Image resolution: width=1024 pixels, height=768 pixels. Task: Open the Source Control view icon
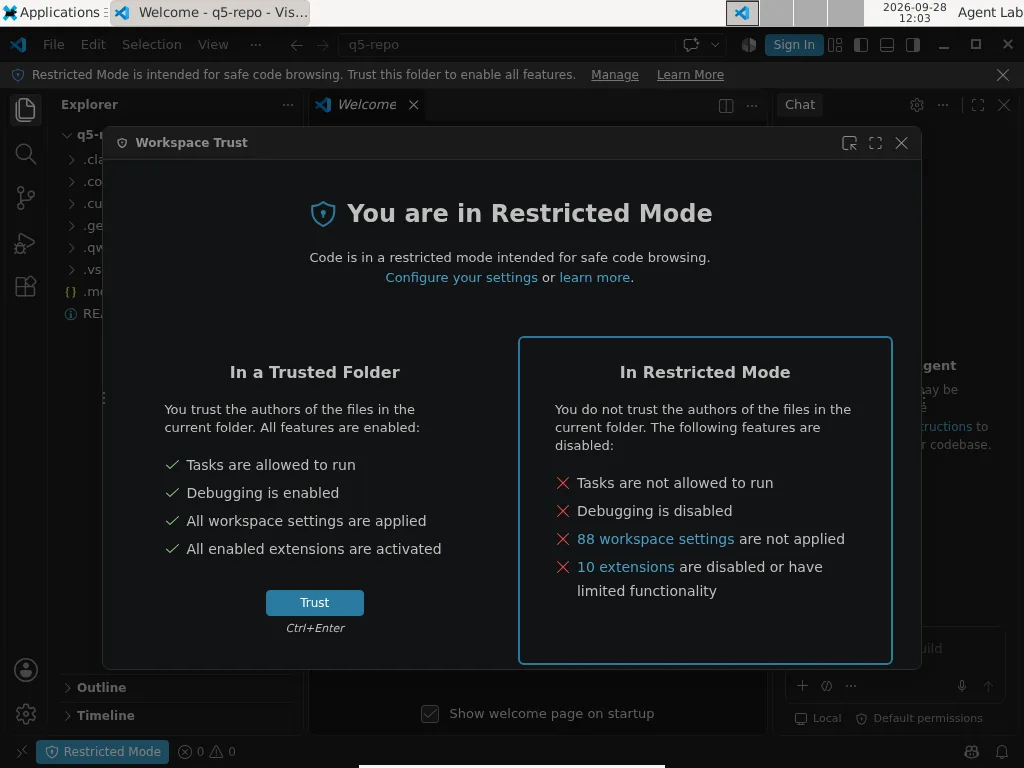[x=25, y=198]
